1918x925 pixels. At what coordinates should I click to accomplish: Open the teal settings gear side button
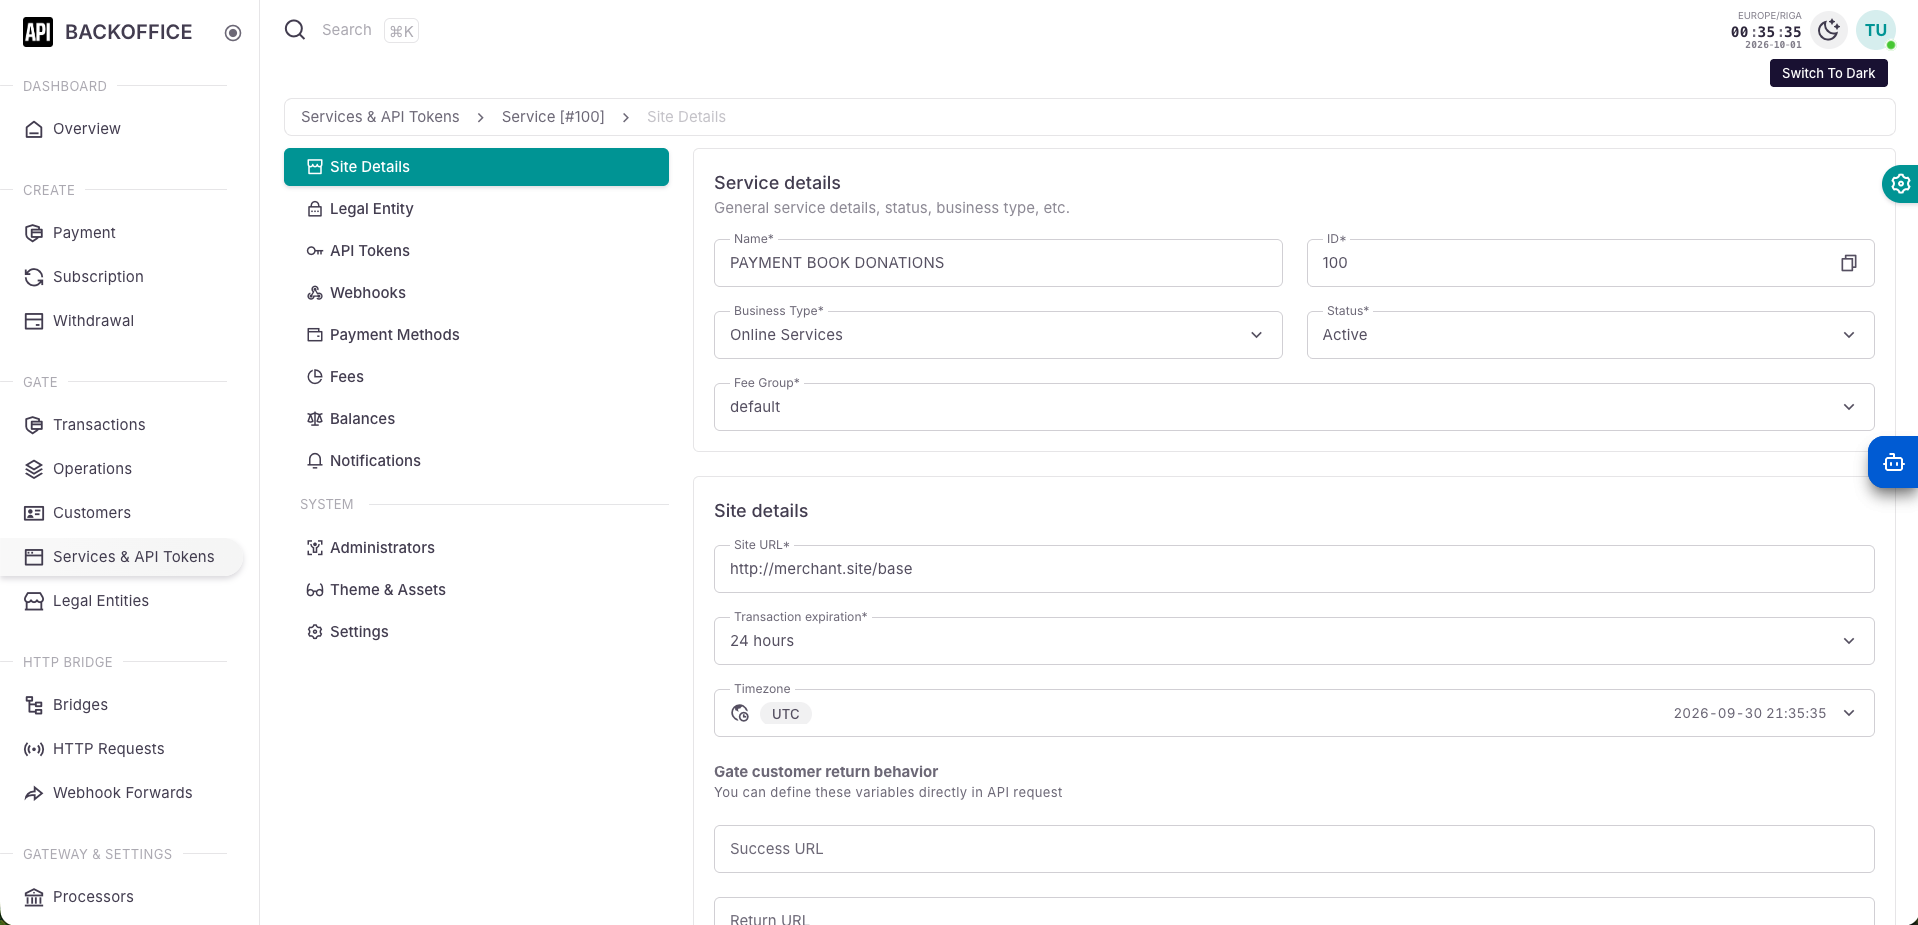(x=1900, y=184)
